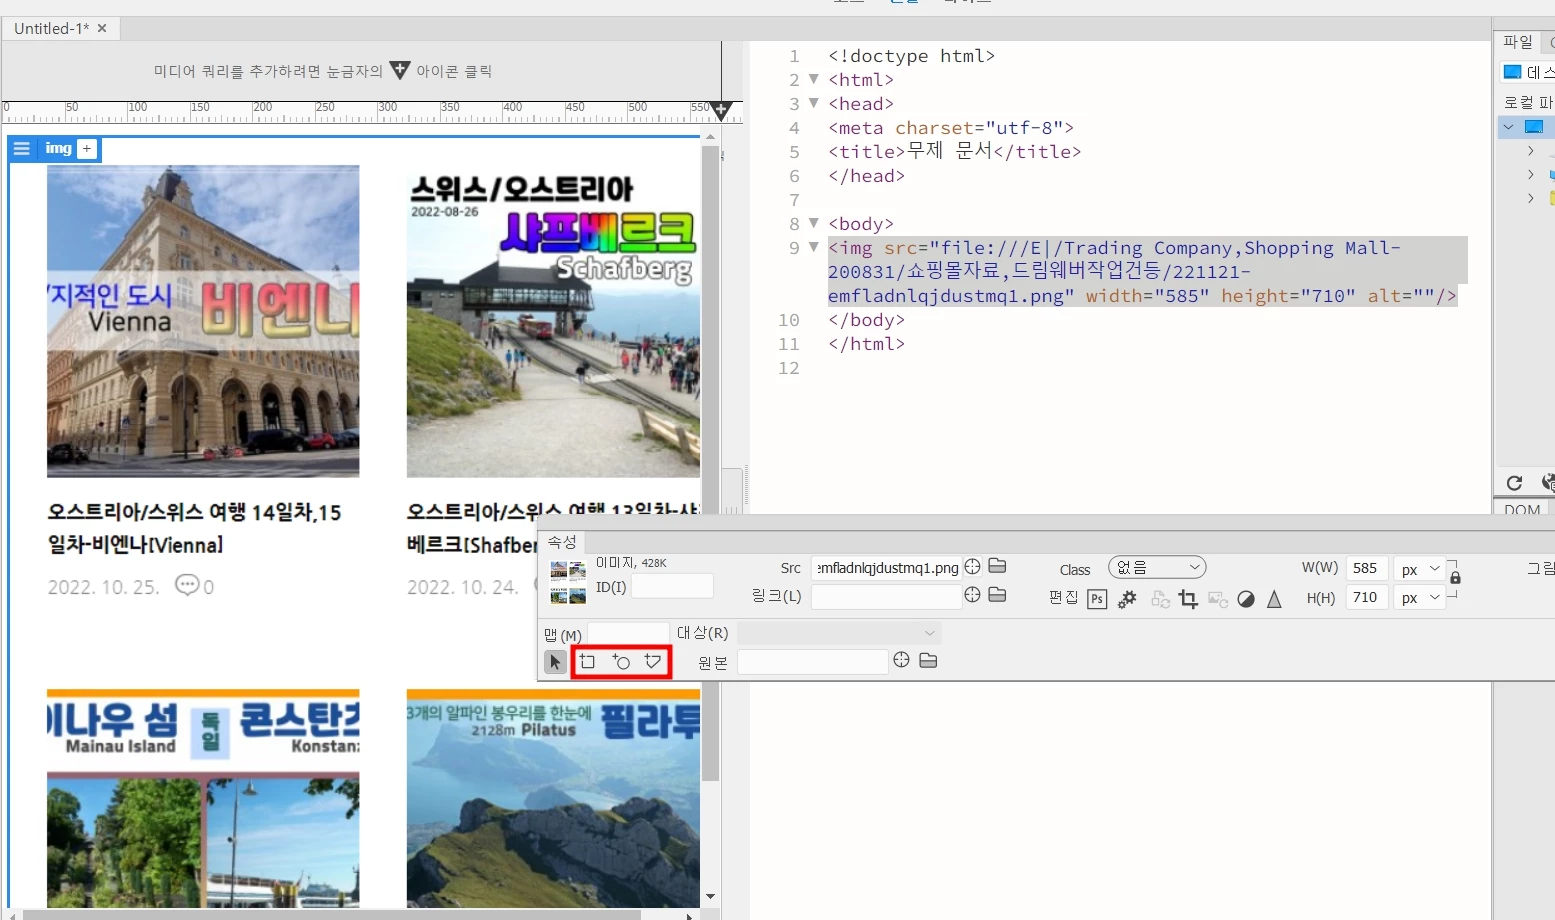
Task: Click the 링크(L) link input field
Action: pos(886,597)
